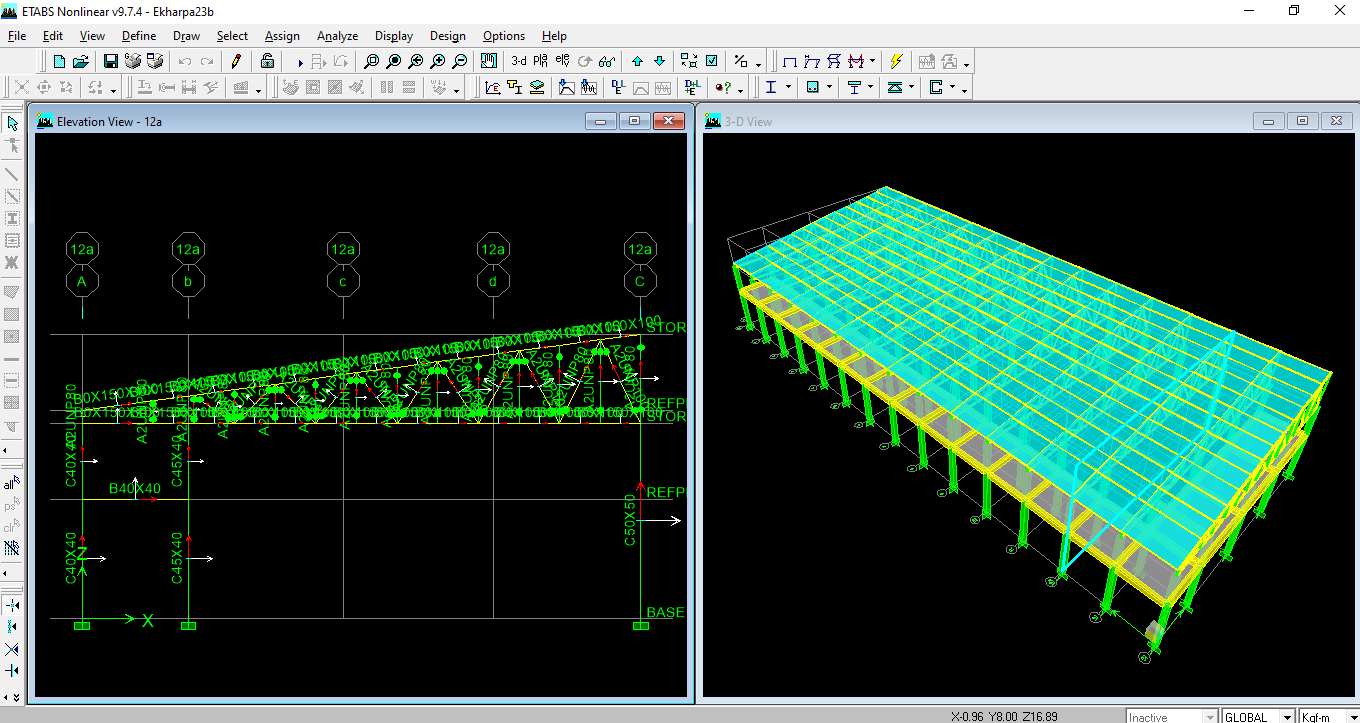Select the Pan hand tool
The height and width of the screenshot is (723, 1360).
[x=488, y=61]
